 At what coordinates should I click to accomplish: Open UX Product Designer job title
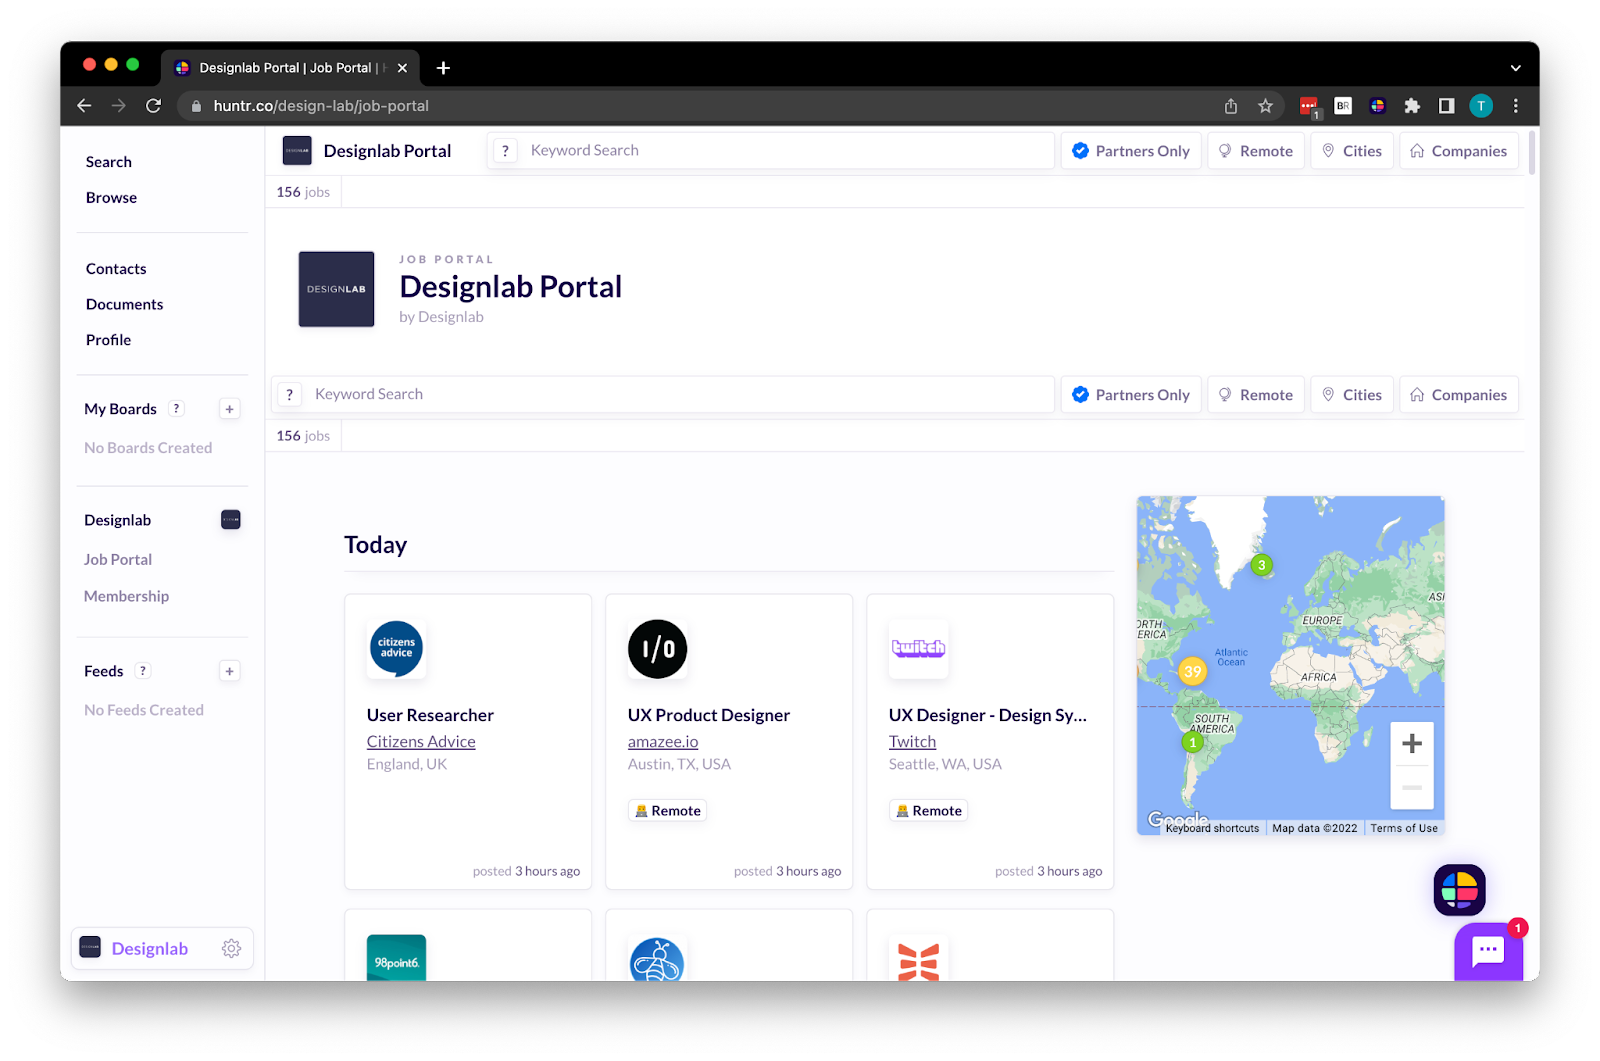[x=709, y=715]
